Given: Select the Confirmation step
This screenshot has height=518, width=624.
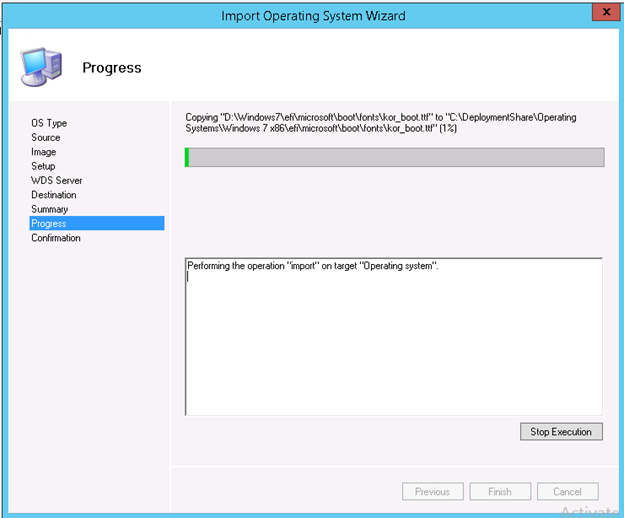Looking at the screenshot, I should 56,238.
